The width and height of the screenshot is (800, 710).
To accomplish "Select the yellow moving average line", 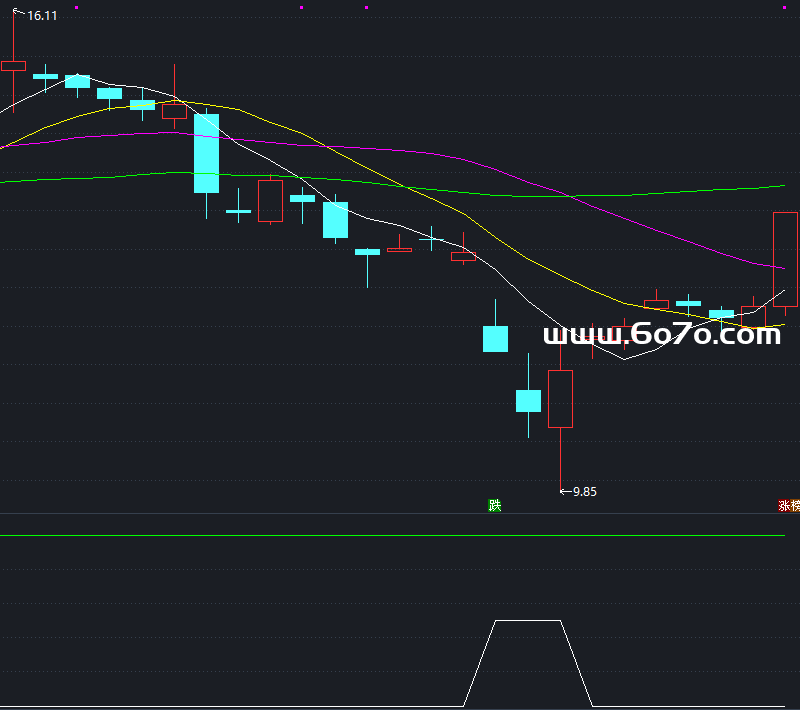I will point(560,280).
